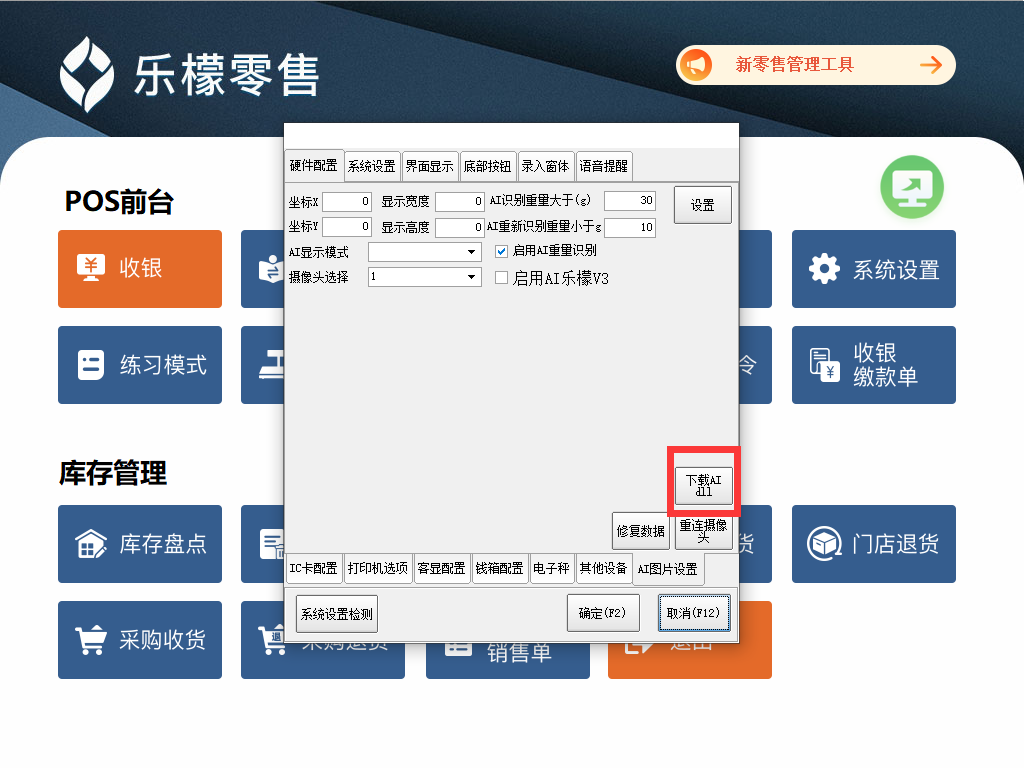The height and width of the screenshot is (768, 1024).
Task: Click the arrow on 新零售管理工具 banner
Action: (x=931, y=65)
